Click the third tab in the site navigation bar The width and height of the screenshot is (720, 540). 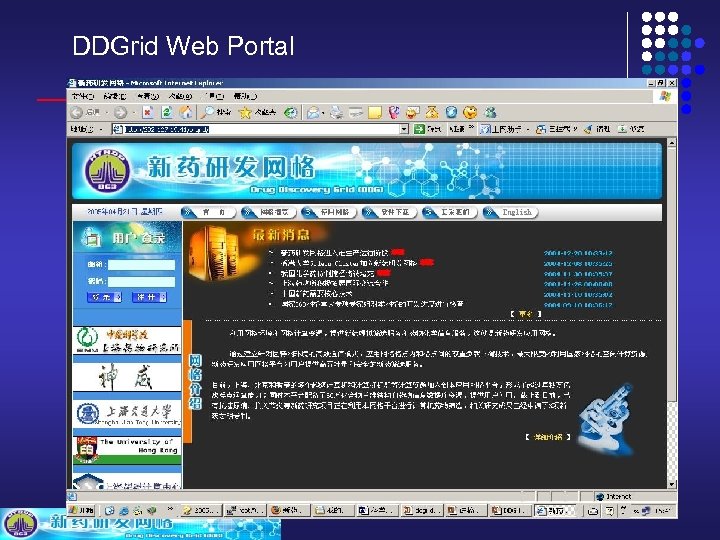(x=329, y=212)
